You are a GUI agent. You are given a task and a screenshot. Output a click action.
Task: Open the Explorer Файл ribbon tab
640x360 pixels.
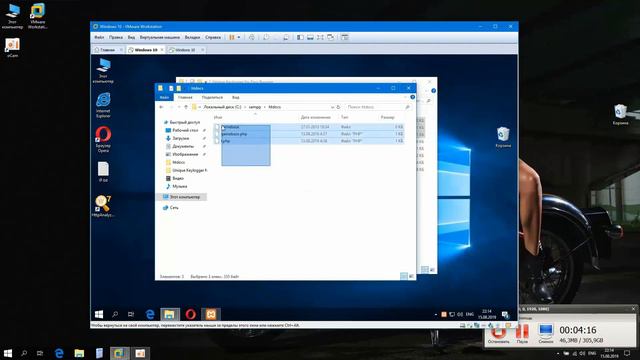coord(164,98)
